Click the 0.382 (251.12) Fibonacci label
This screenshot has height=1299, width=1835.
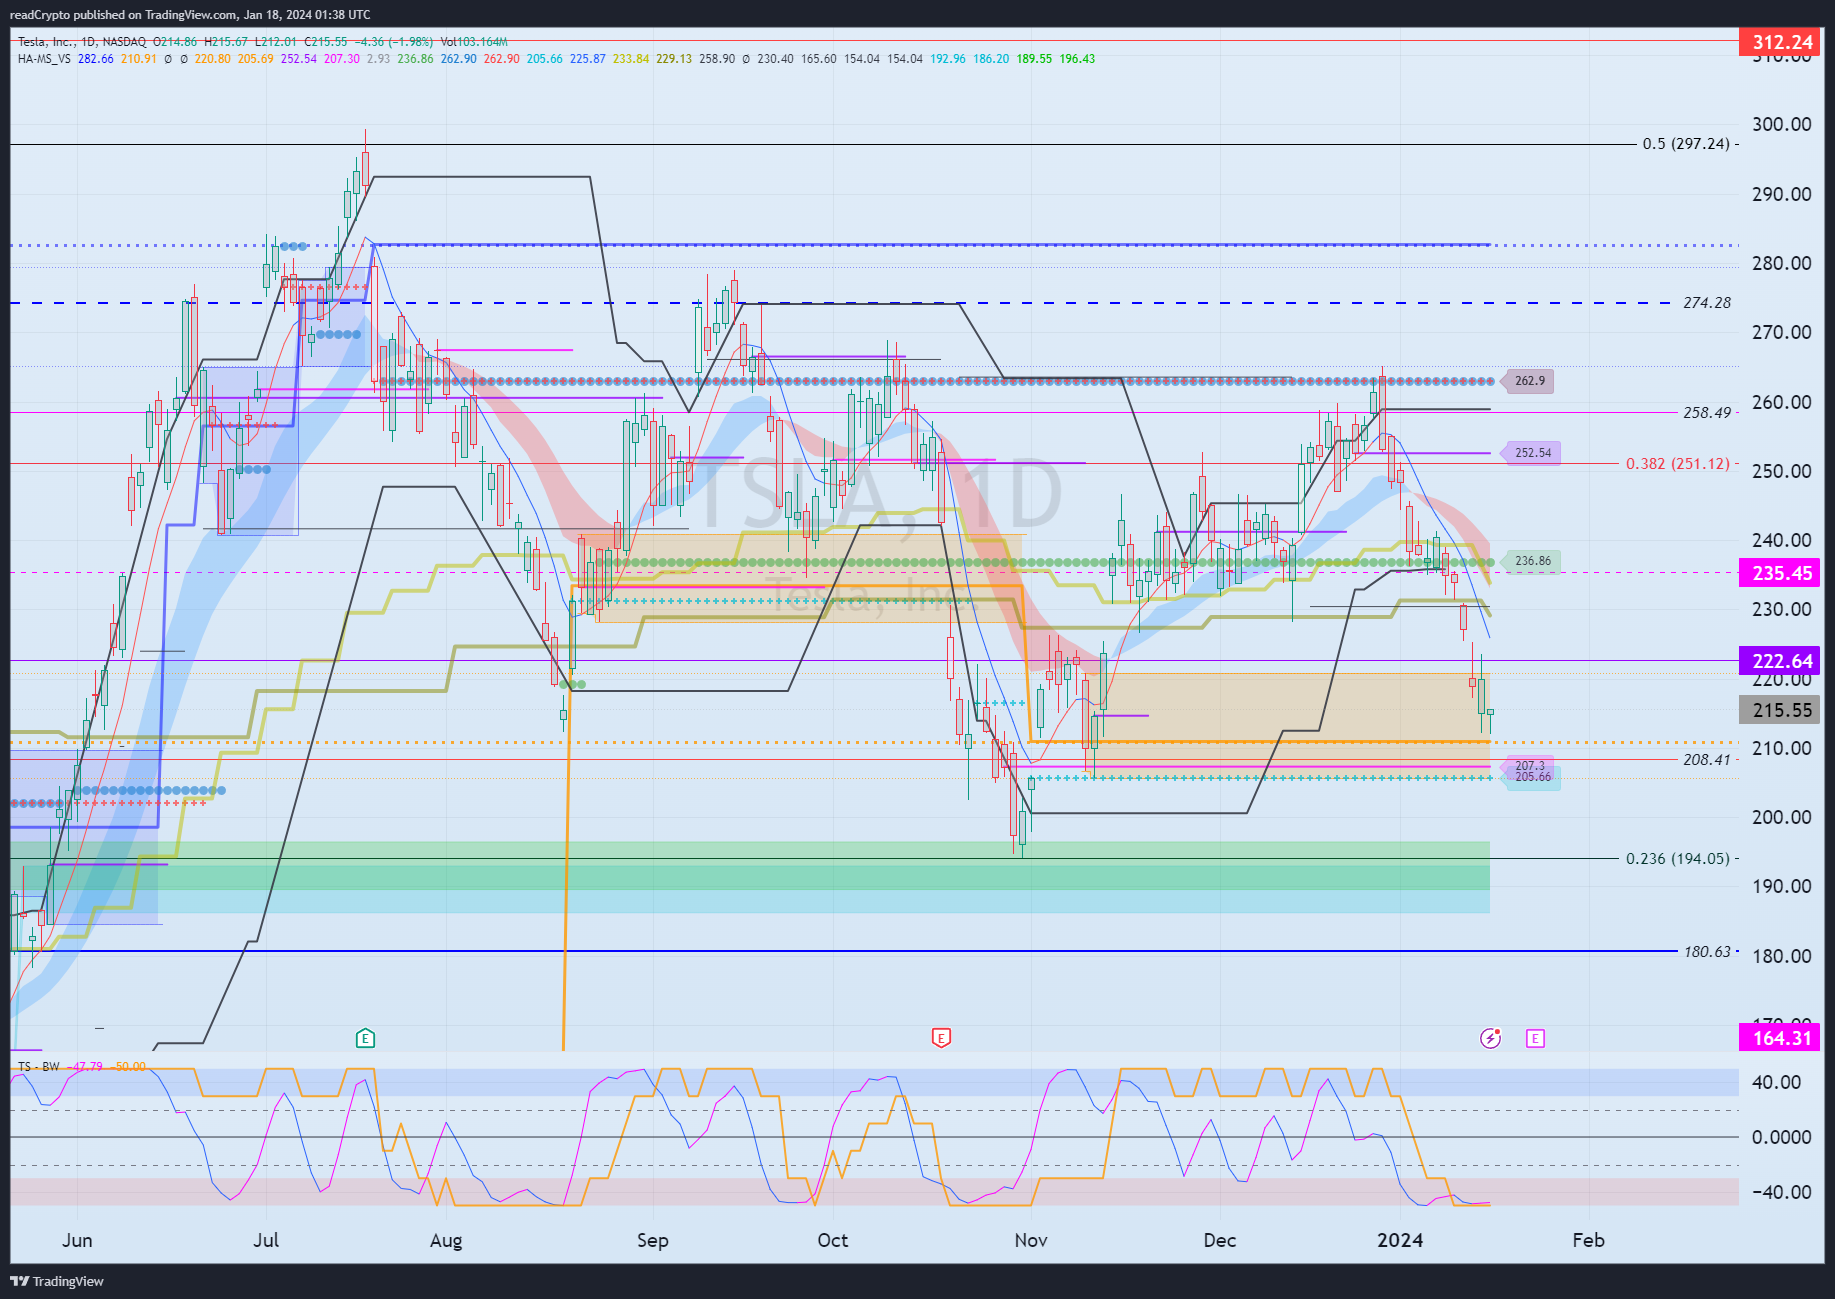click(1677, 464)
